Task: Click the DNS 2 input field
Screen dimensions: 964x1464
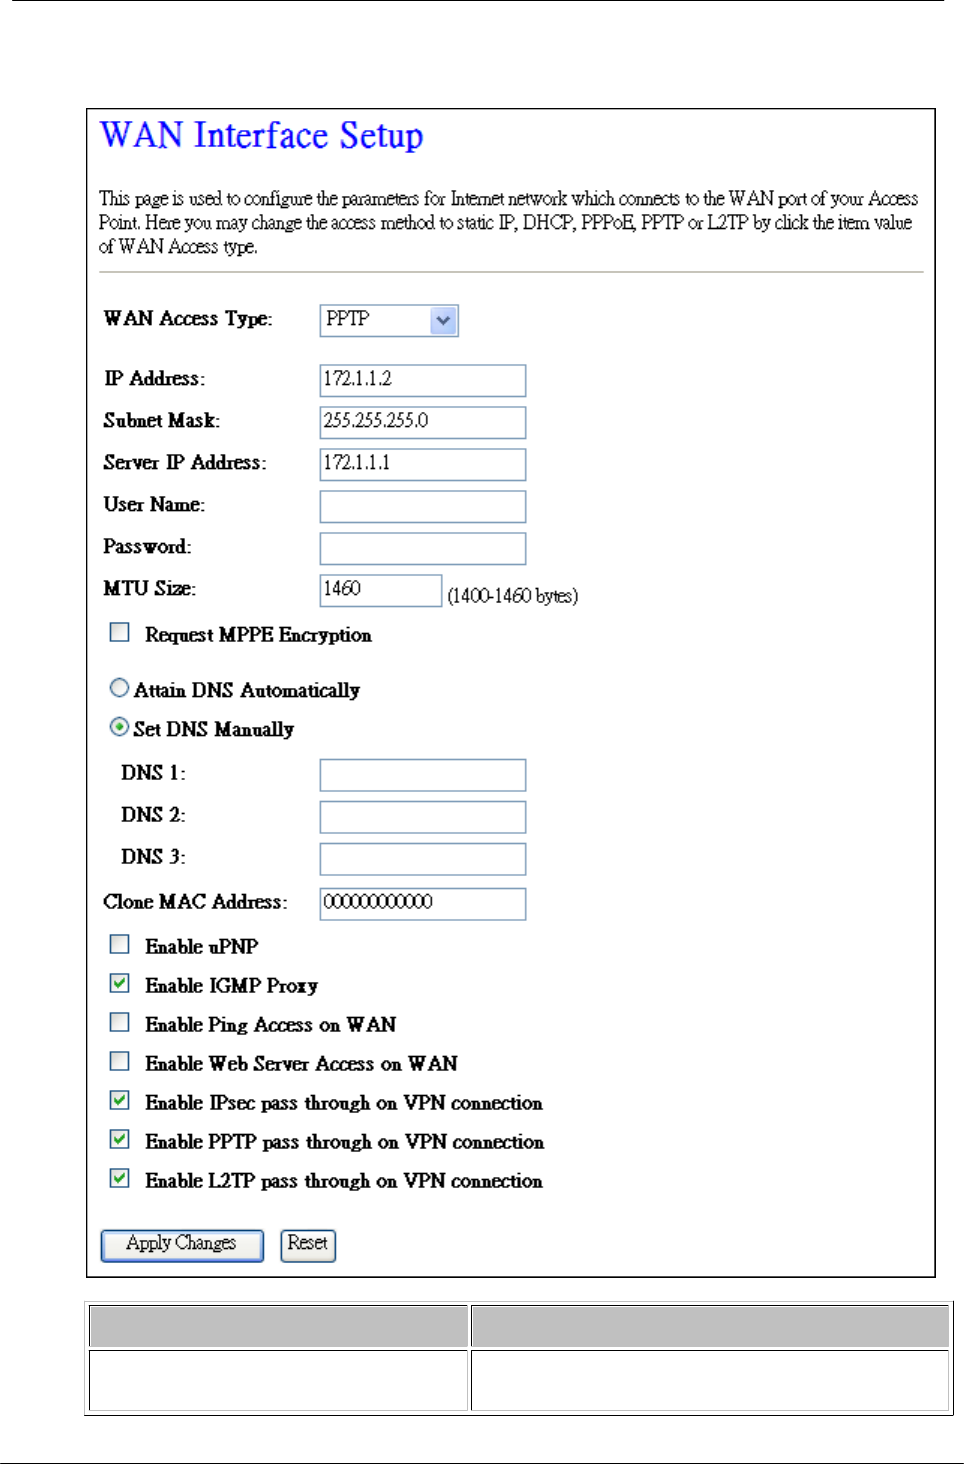Action: click(x=423, y=817)
